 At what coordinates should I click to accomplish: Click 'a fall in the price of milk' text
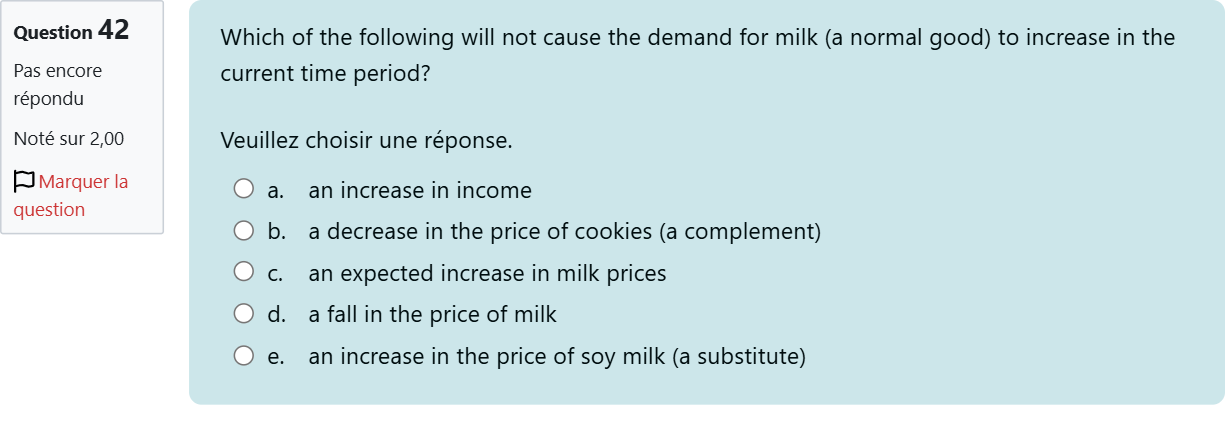[x=432, y=315]
